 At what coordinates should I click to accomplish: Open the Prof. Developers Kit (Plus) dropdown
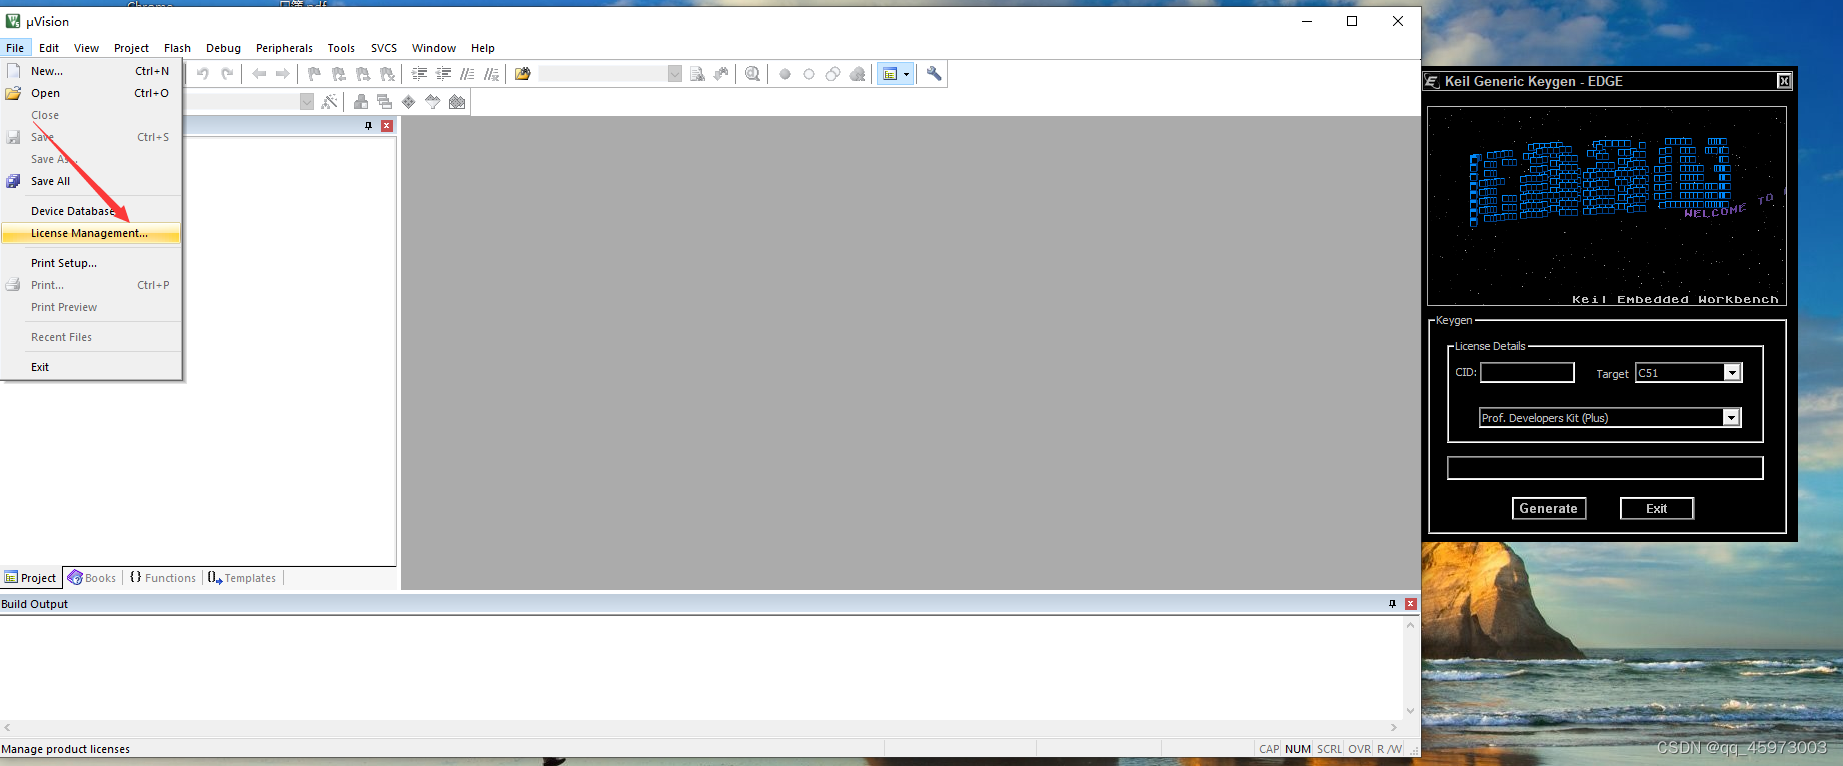pos(1731,418)
